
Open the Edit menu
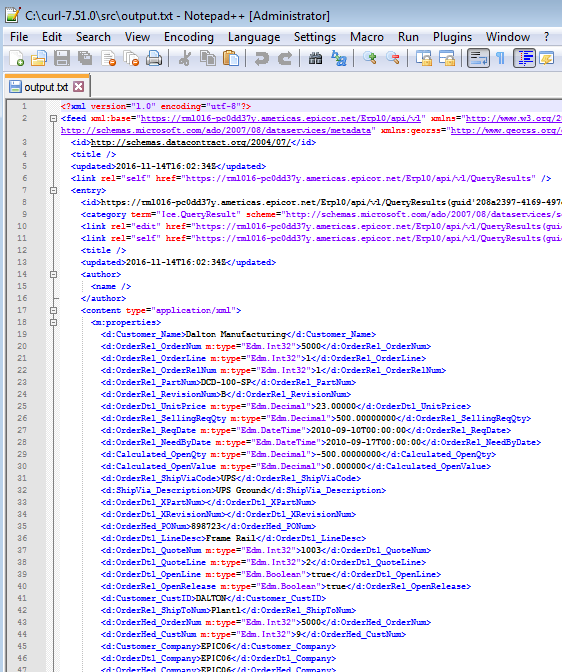click(52, 37)
